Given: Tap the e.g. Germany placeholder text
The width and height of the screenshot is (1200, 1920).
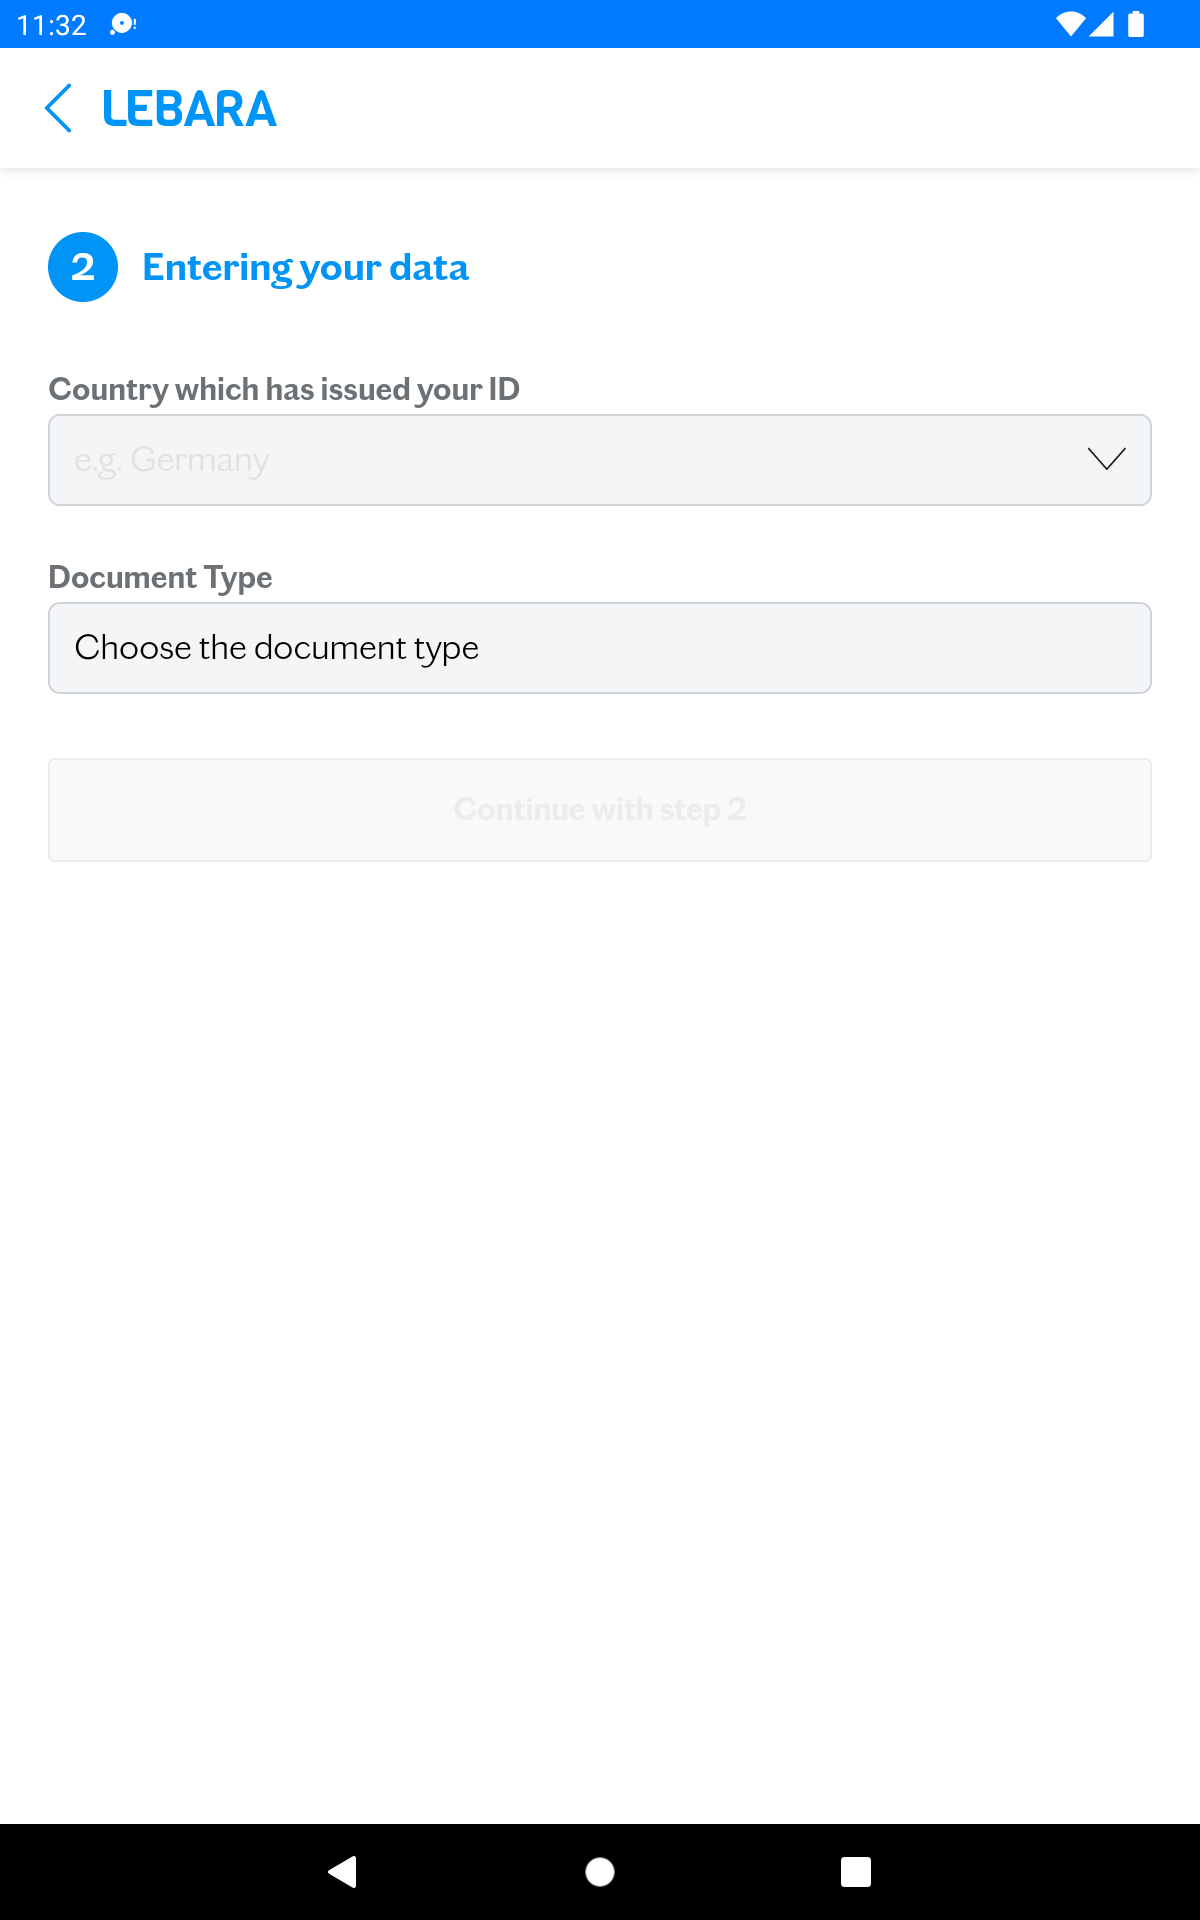Looking at the screenshot, I should (x=172, y=461).
